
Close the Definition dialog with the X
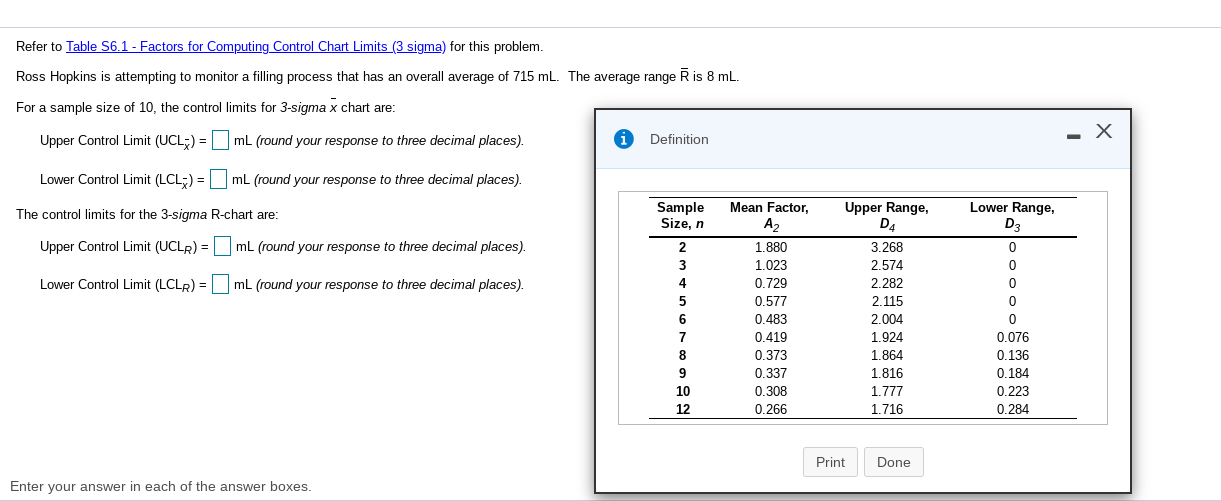[1104, 131]
